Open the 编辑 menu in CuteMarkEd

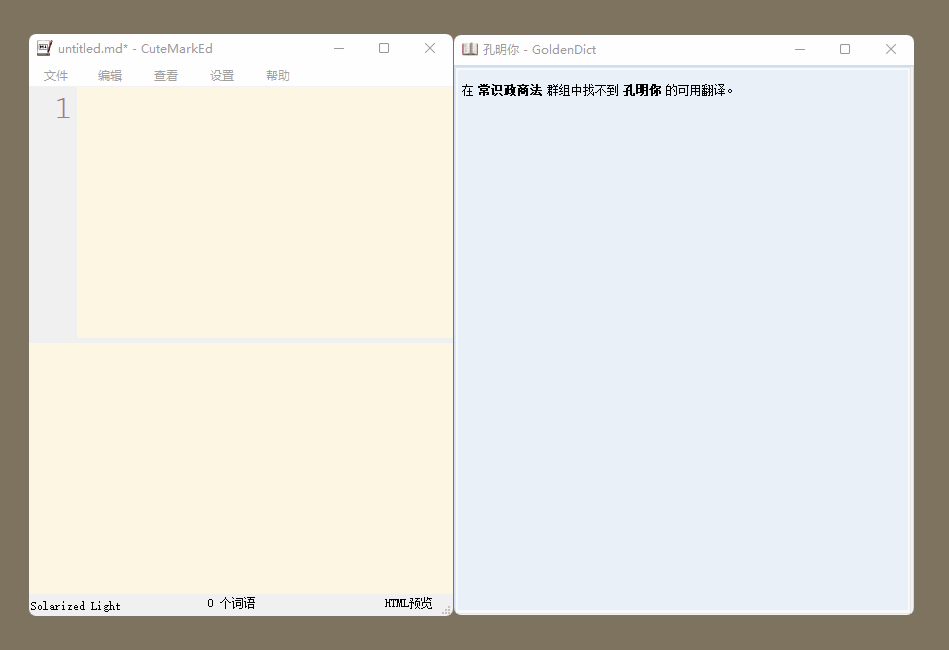110,76
